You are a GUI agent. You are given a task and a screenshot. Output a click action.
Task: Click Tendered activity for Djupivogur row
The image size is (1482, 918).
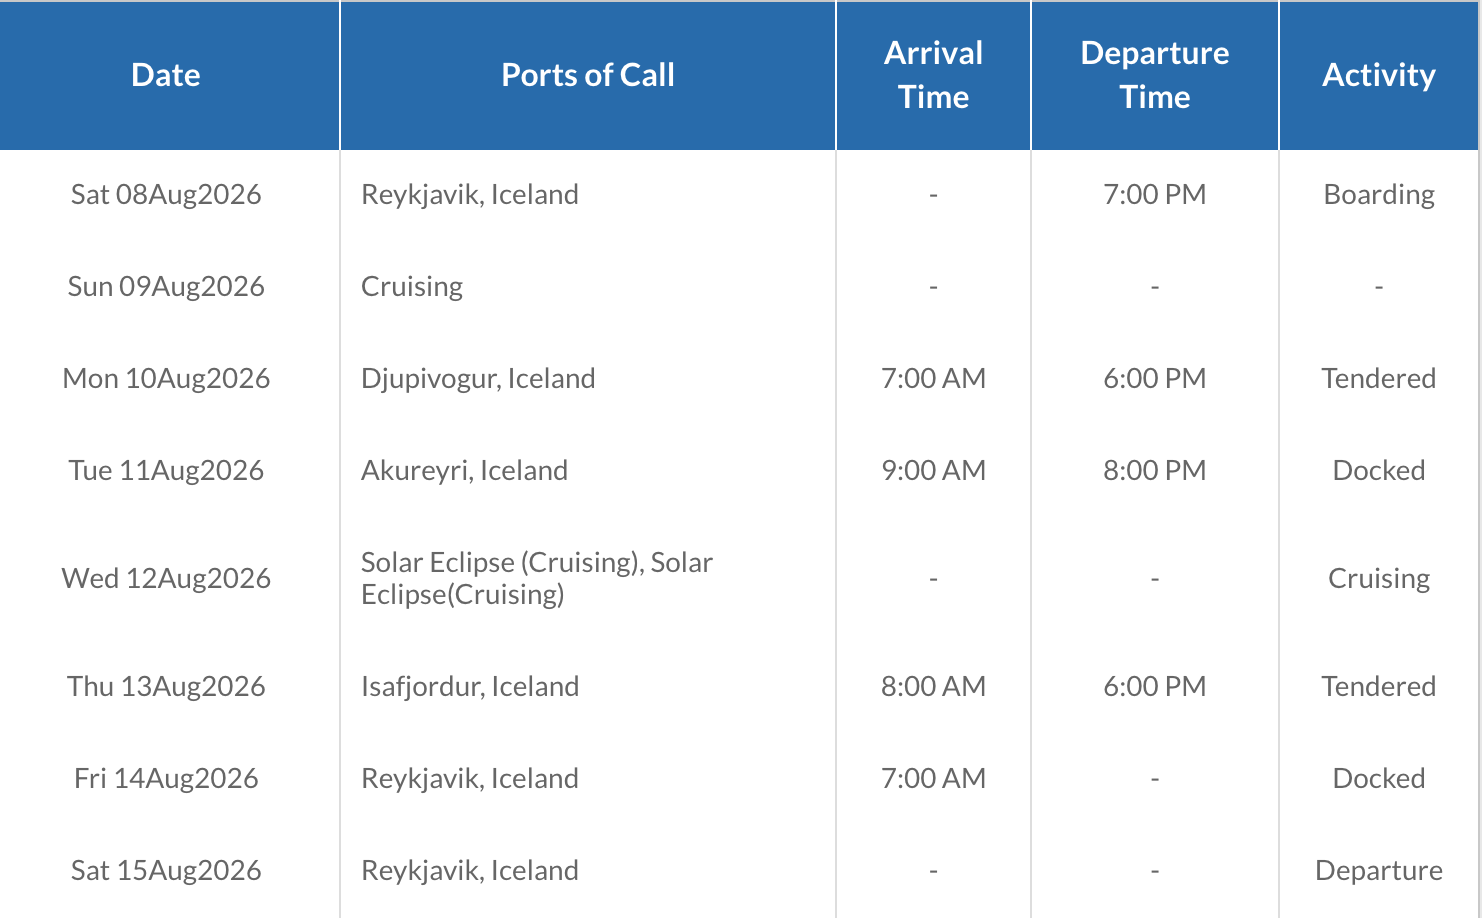coord(1378,378)
